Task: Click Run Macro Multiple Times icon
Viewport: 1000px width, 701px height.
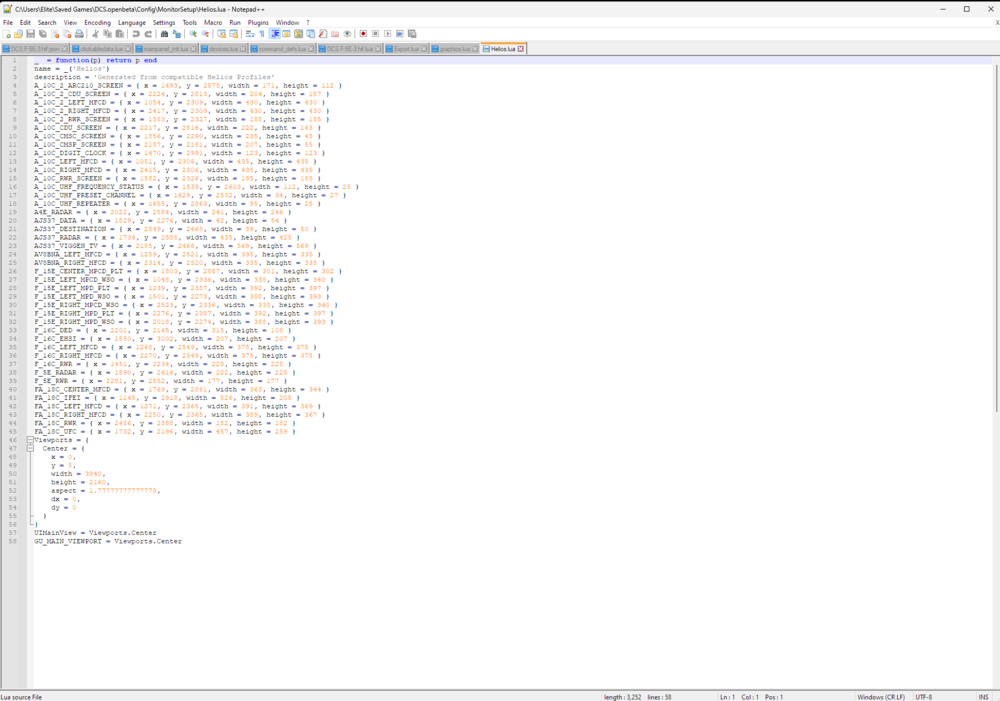Action: pyautogui.click(x=400, y=34)
